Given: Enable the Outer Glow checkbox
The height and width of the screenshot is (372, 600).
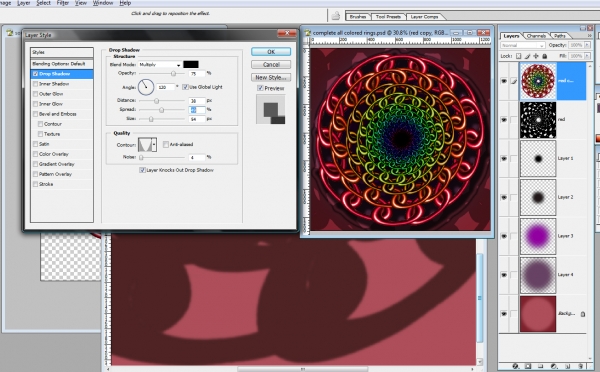Looking at the screenshot, I should 36,94.
